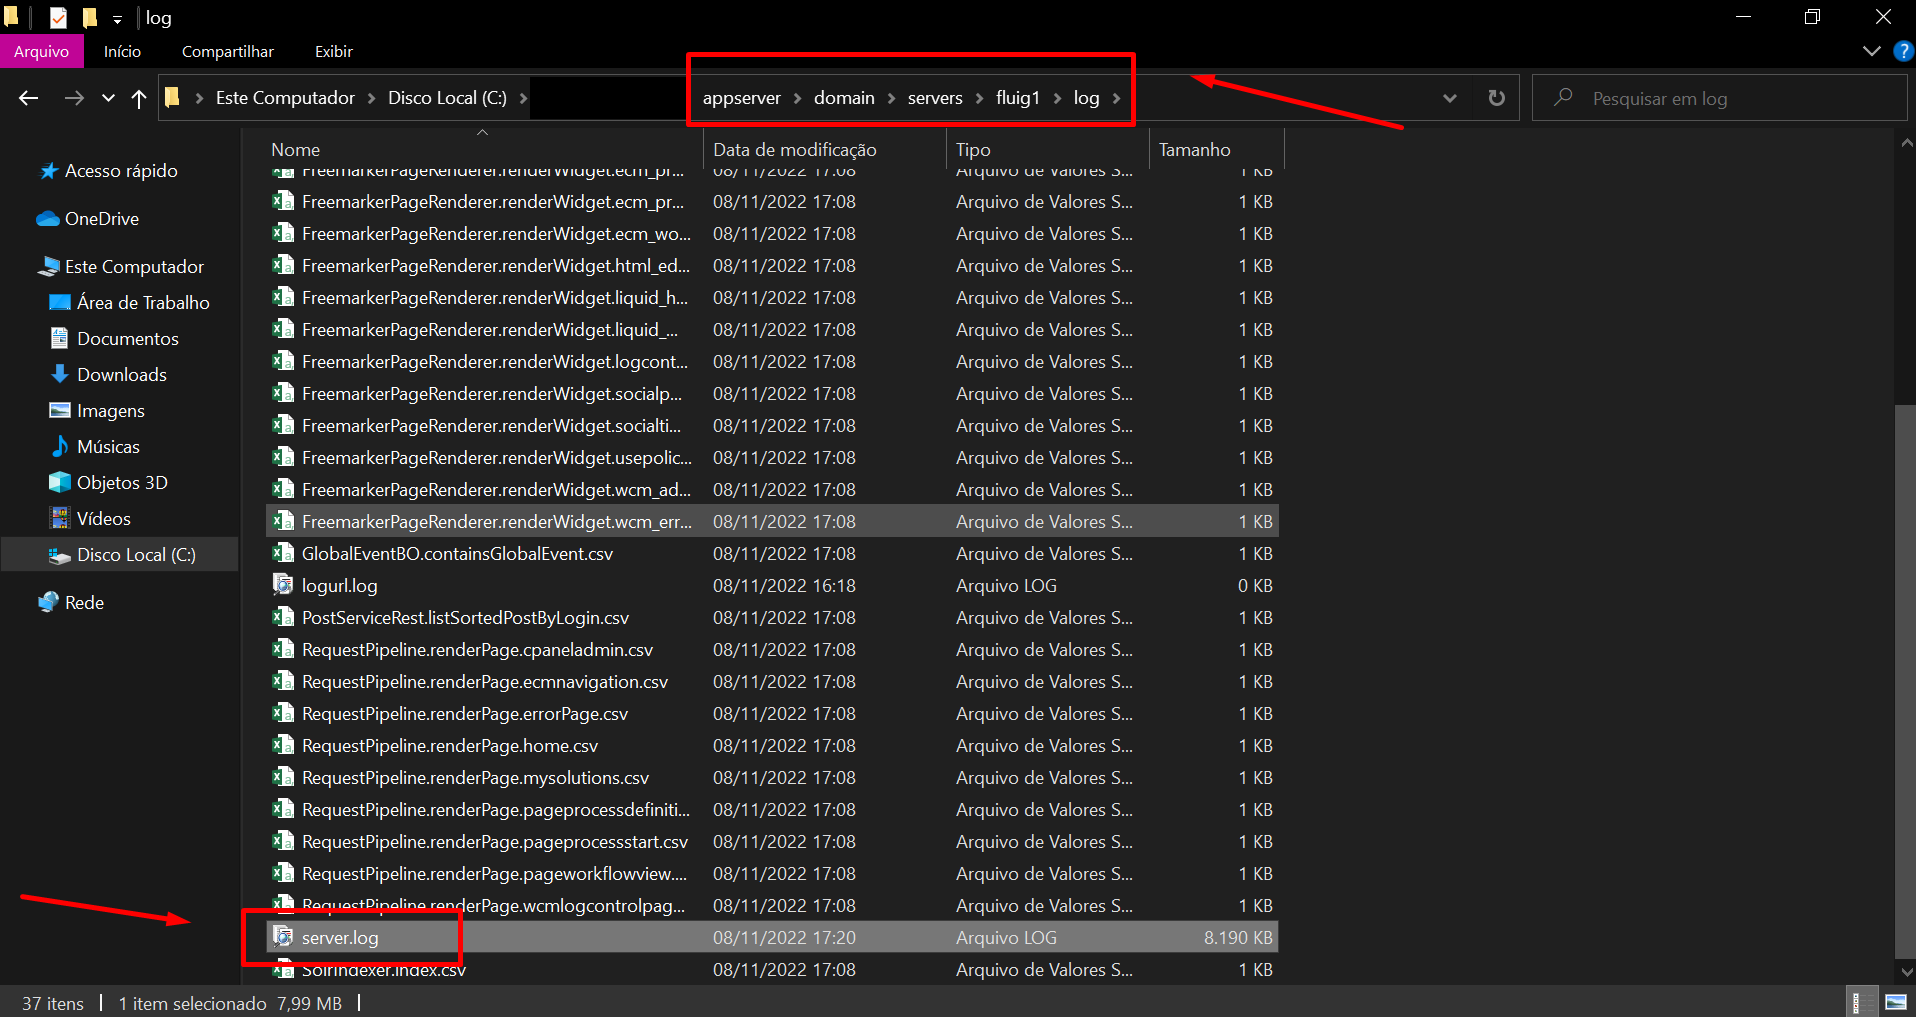
Task: Select RequestPipeline.renderPage.mysolutions.csv icon
Action: (283, 777)
